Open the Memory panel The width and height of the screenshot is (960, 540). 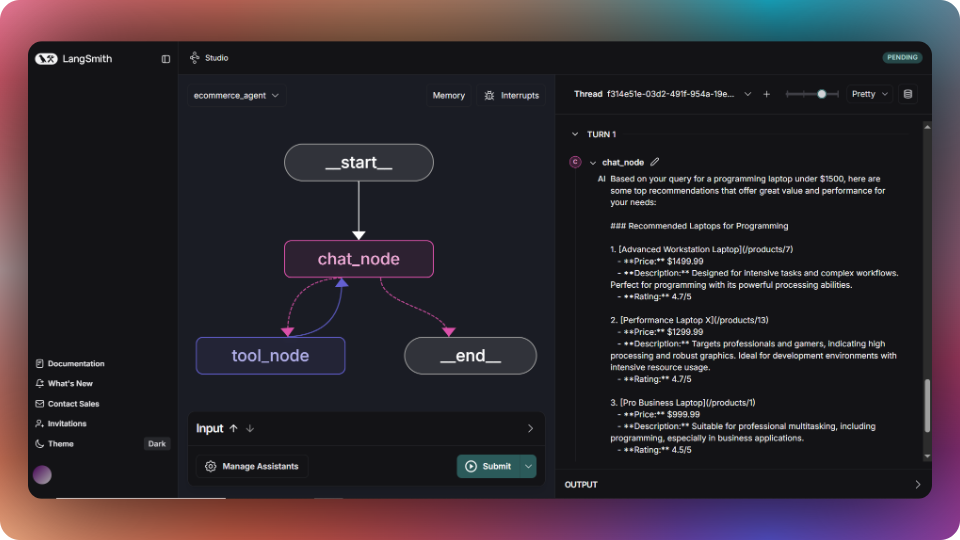(x=449, y=96)
